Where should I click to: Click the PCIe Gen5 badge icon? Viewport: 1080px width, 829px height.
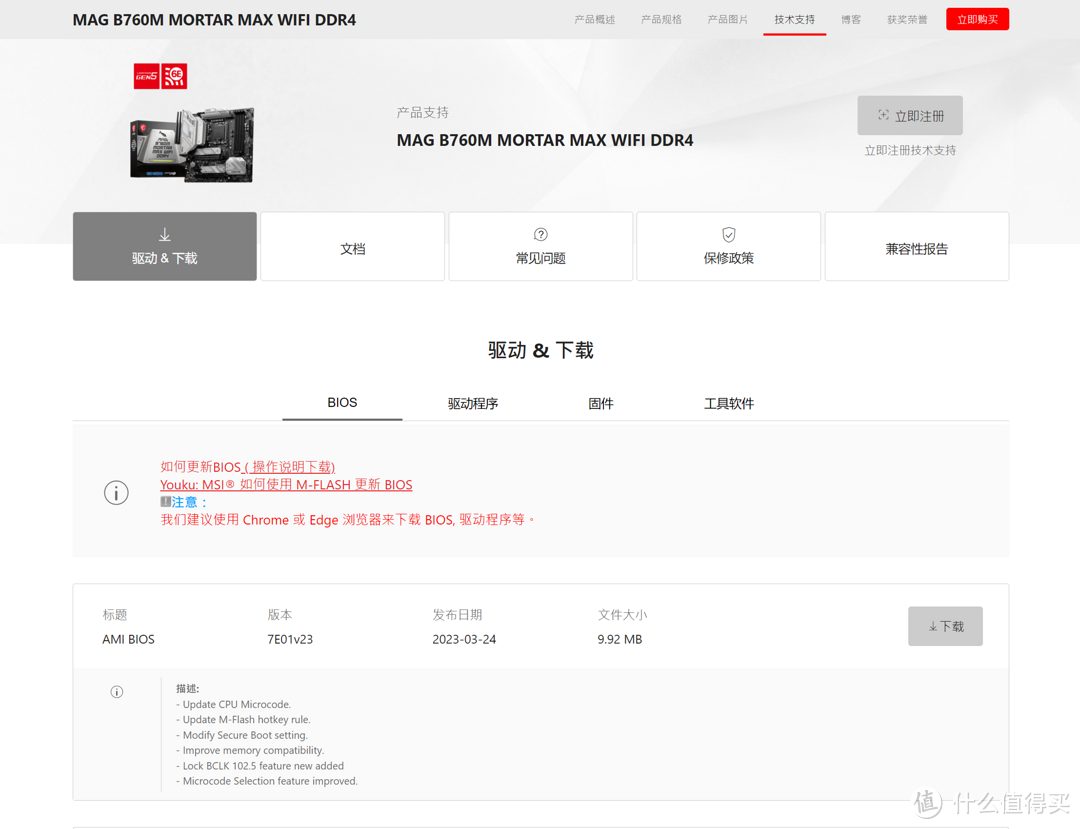[x=146, y=76]
